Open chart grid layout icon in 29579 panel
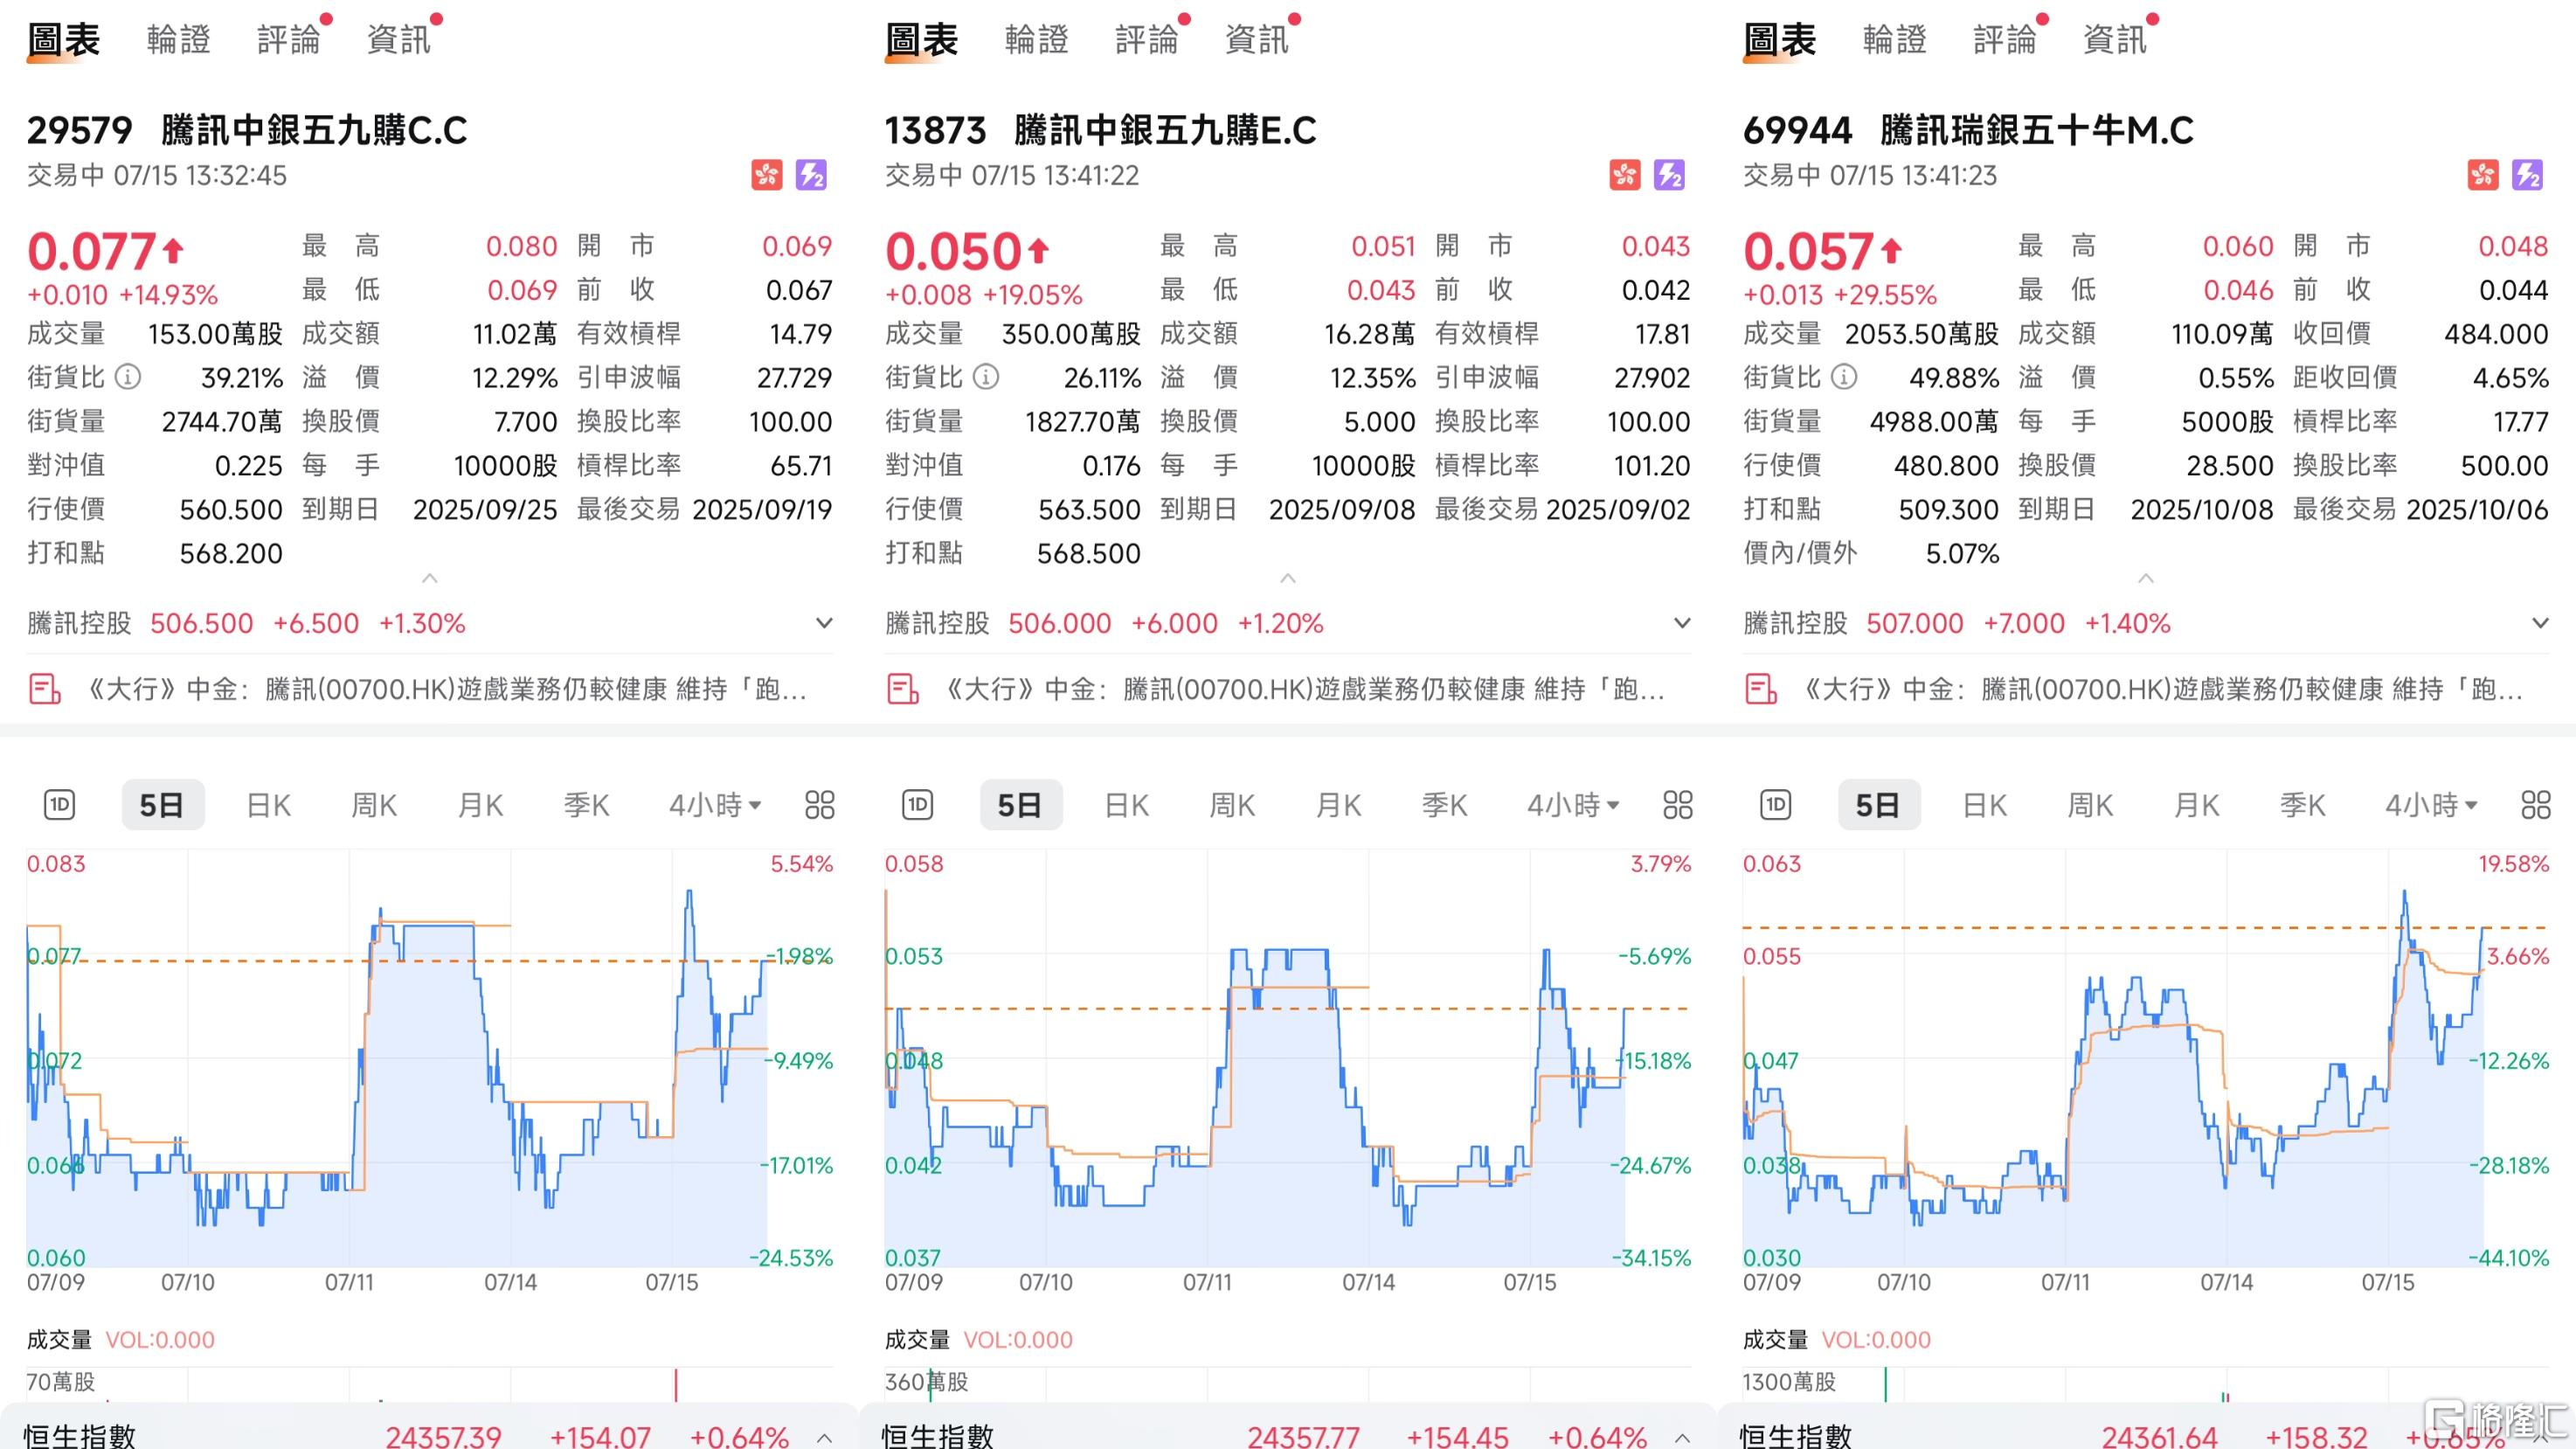This screenshot has width=2576, height=1449. click(820, 805)
